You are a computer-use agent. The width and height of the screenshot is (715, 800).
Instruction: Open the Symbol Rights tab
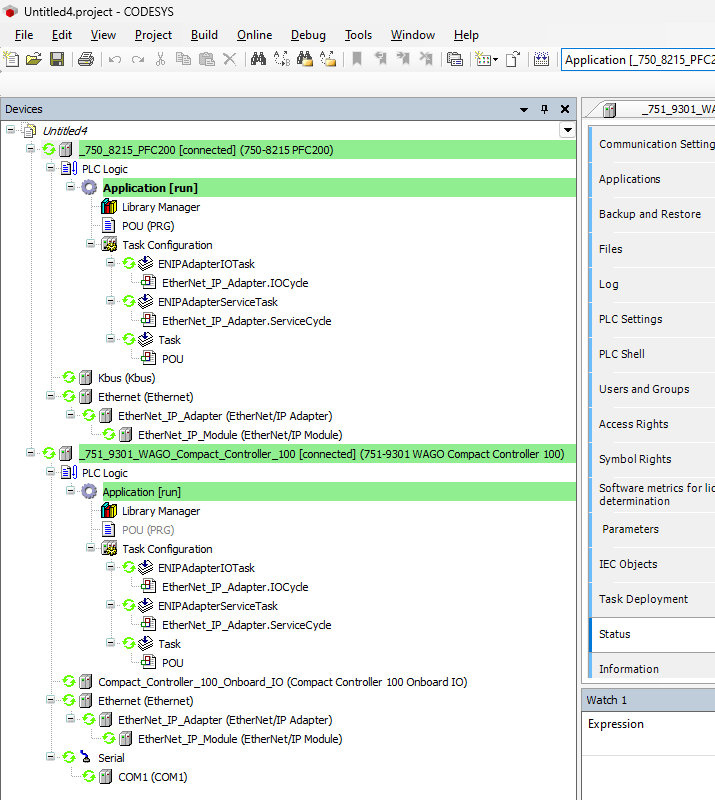pyautogui.click(x=653, y=459)
